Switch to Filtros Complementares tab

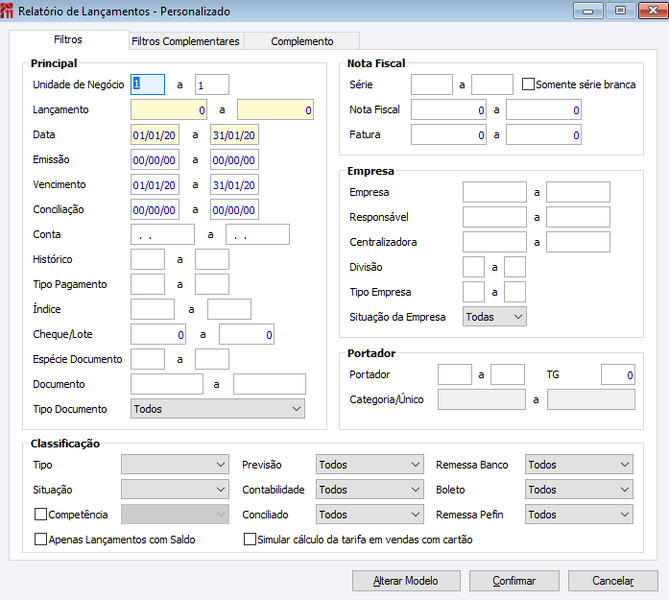point(186,41)
